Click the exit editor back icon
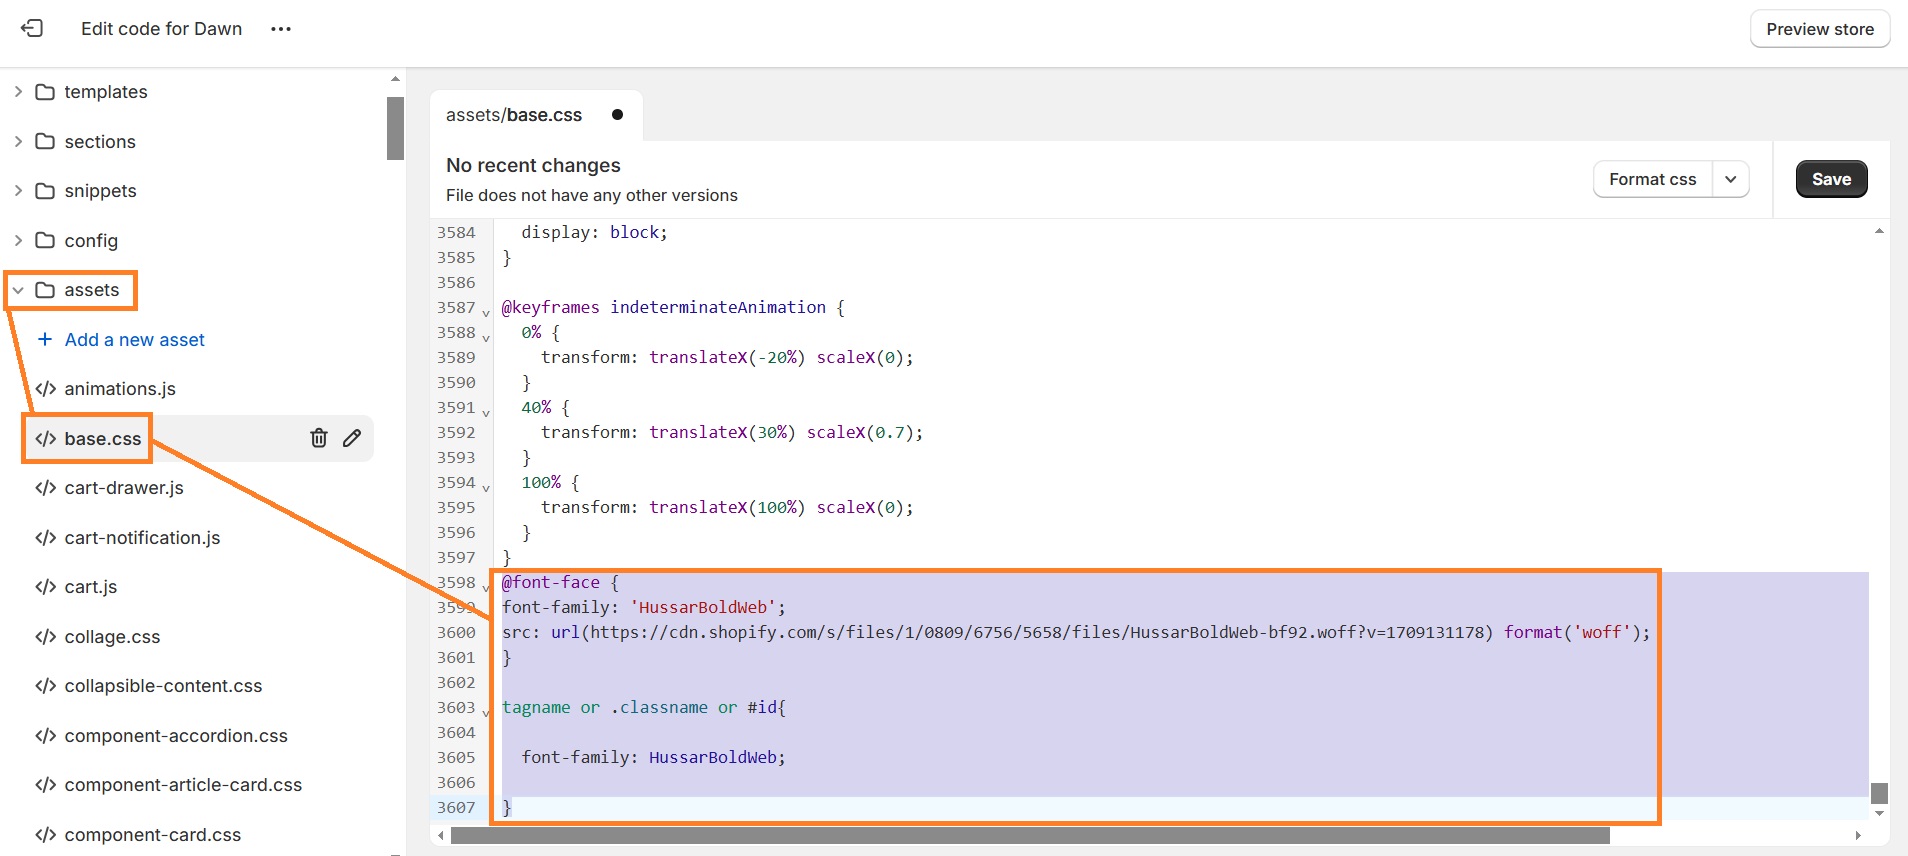The width and height of the screenshot is (1908, 856). click(32, 28)
